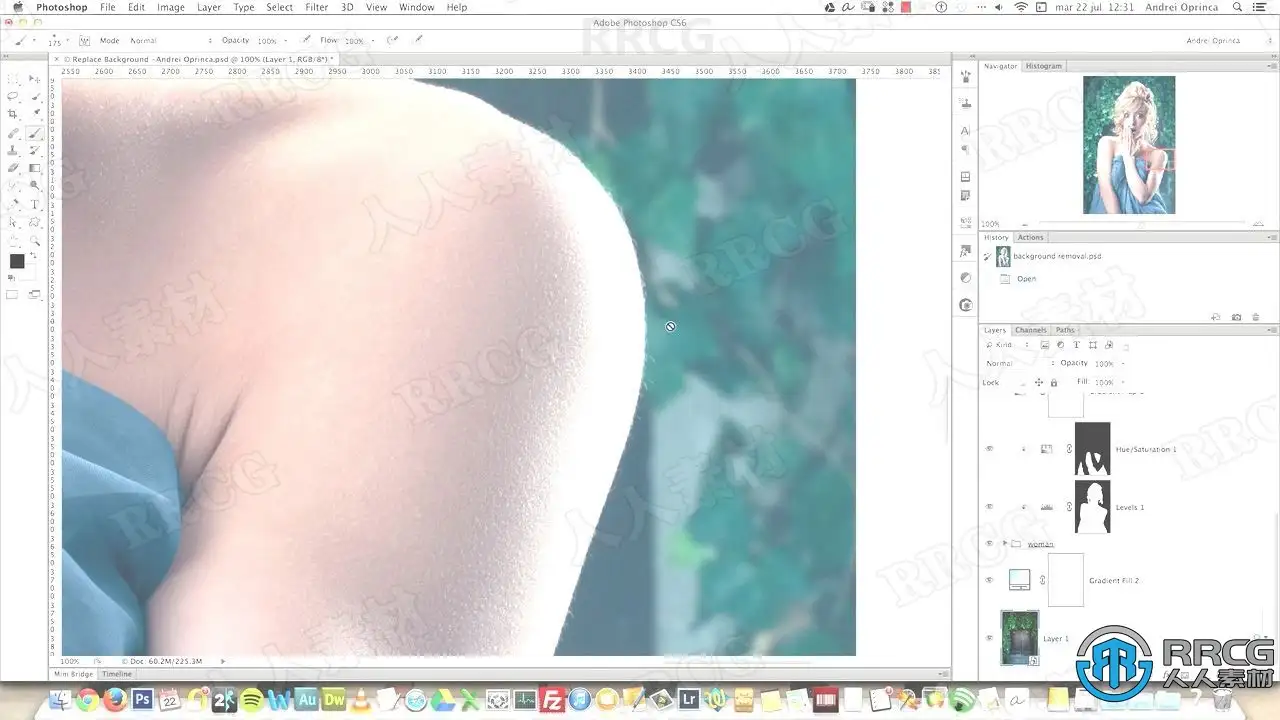Screen dimensions: 1280x720
Task: Select the Pen tool
Action: (13, 204)
